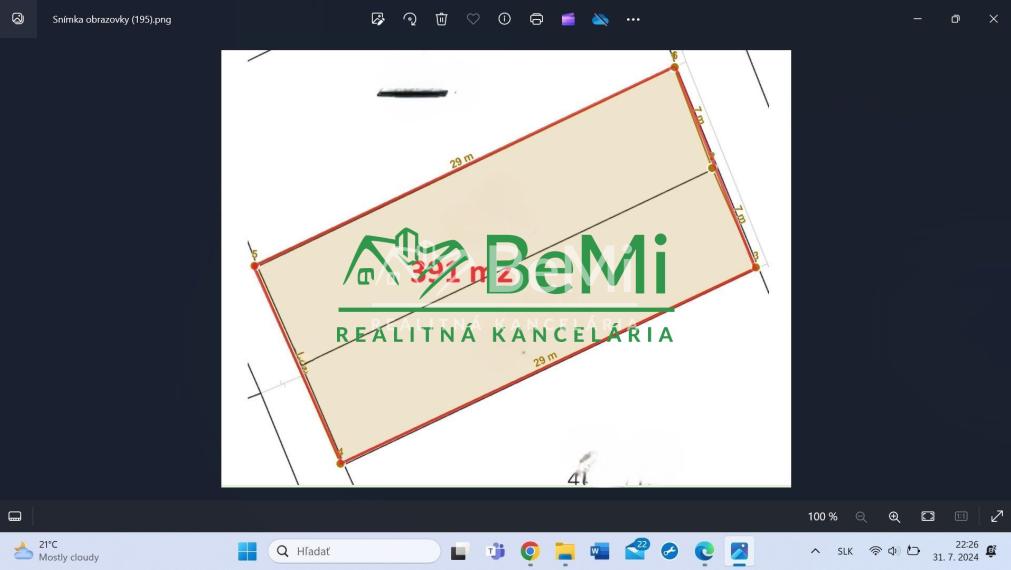The width and height of the screenshot is (1011, 570).
Task: Show hidden system tray icons
Action: 815,551
